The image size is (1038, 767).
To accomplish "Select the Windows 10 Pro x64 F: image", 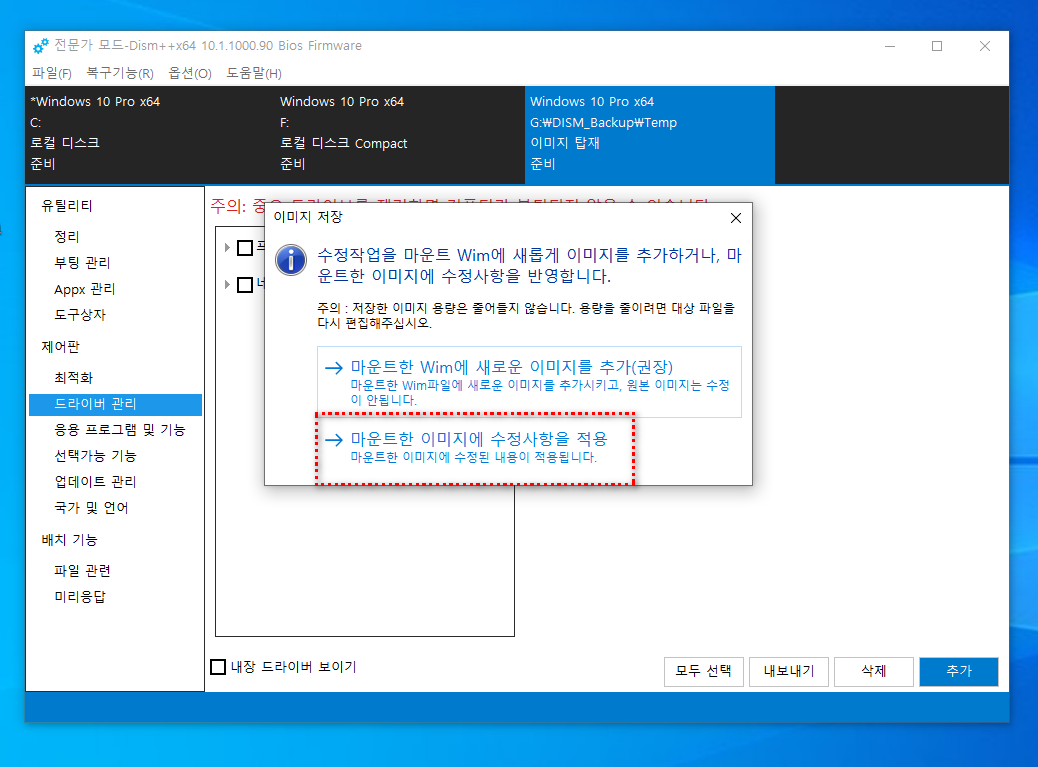I will tap(400, 134).
